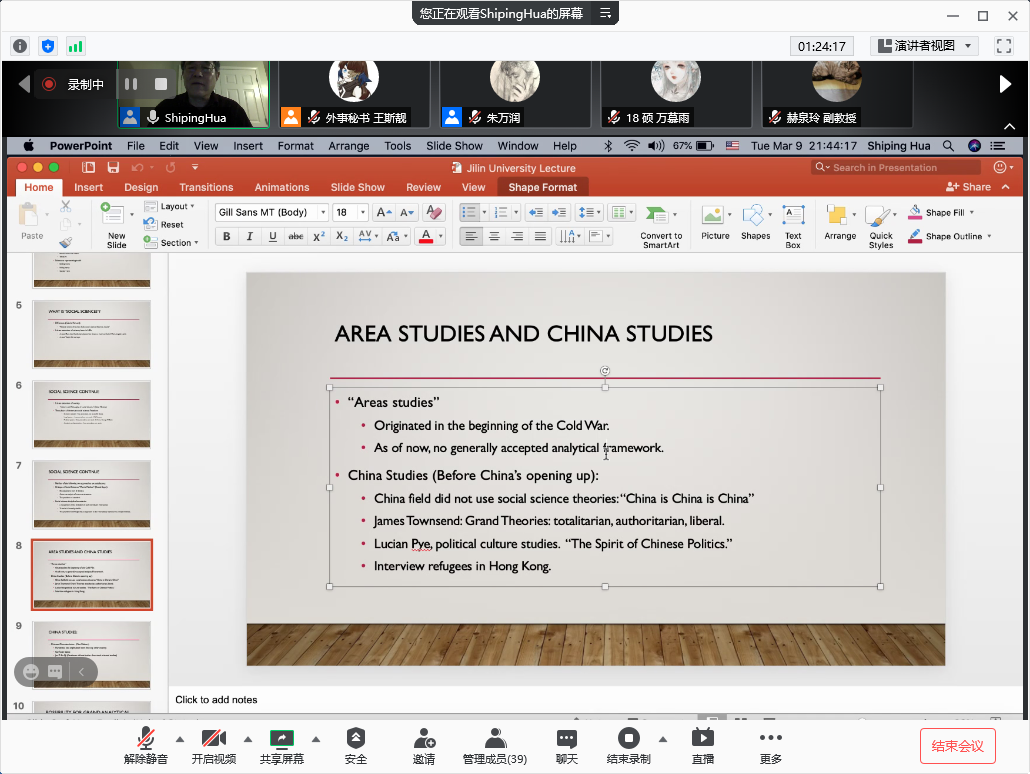Open the Live streaming icon
The image size is (1030, 774).
(x=702, y=739)
